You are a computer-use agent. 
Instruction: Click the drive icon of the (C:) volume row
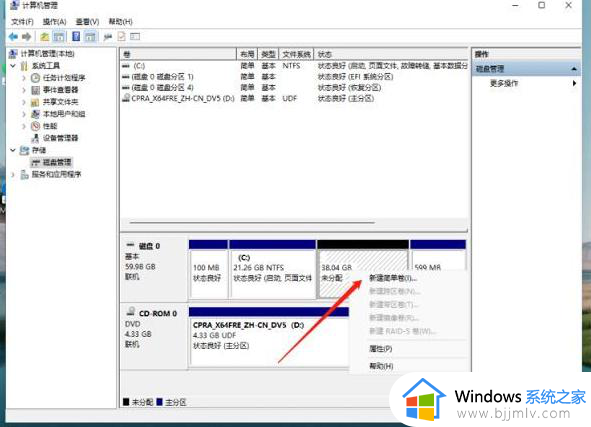pos(126,66)
